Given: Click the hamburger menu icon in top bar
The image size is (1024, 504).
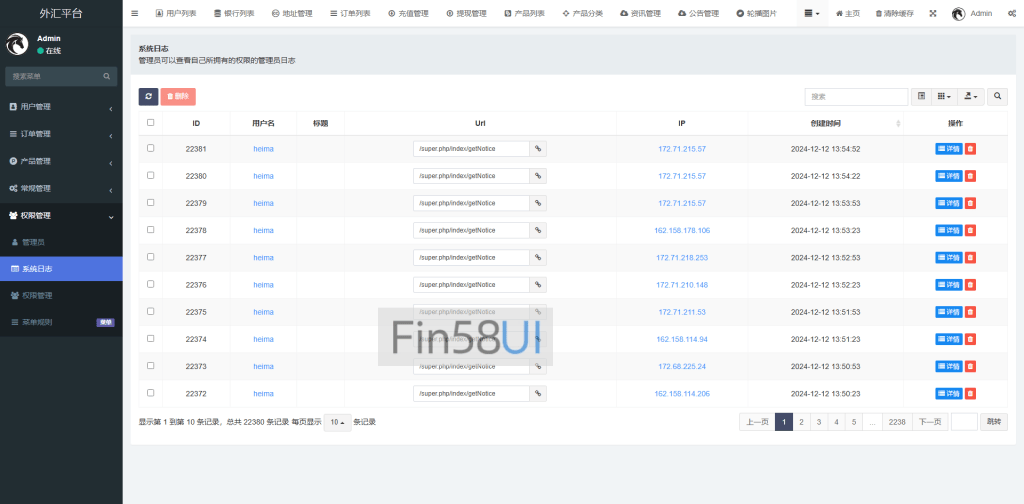Looking at the screenshot, I should (135, 13).
